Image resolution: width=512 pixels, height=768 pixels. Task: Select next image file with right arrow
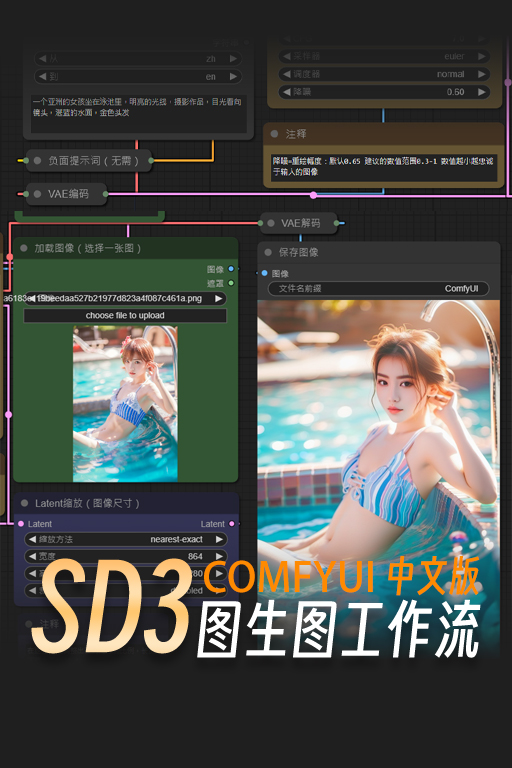pos(219,298)
